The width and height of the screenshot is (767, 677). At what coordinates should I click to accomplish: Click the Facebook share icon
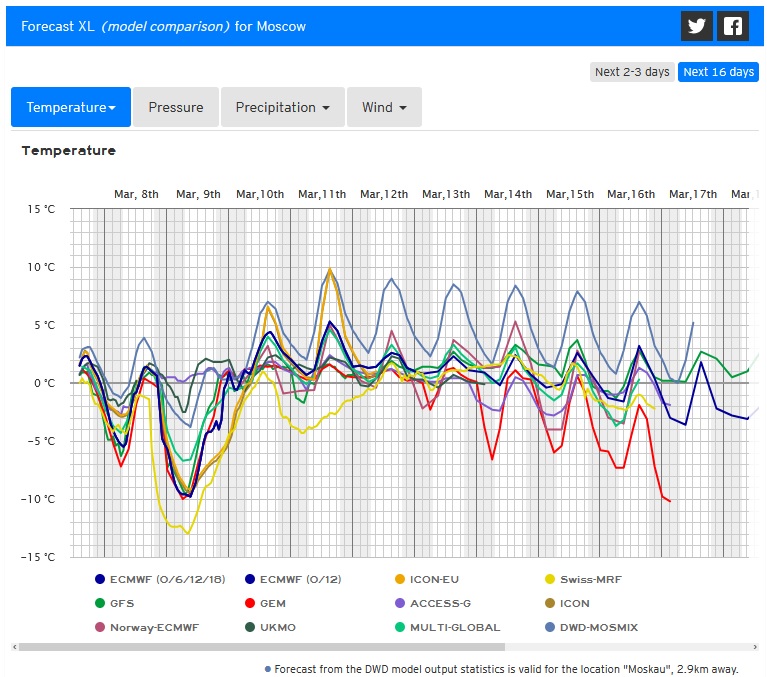tap(734, 26)
